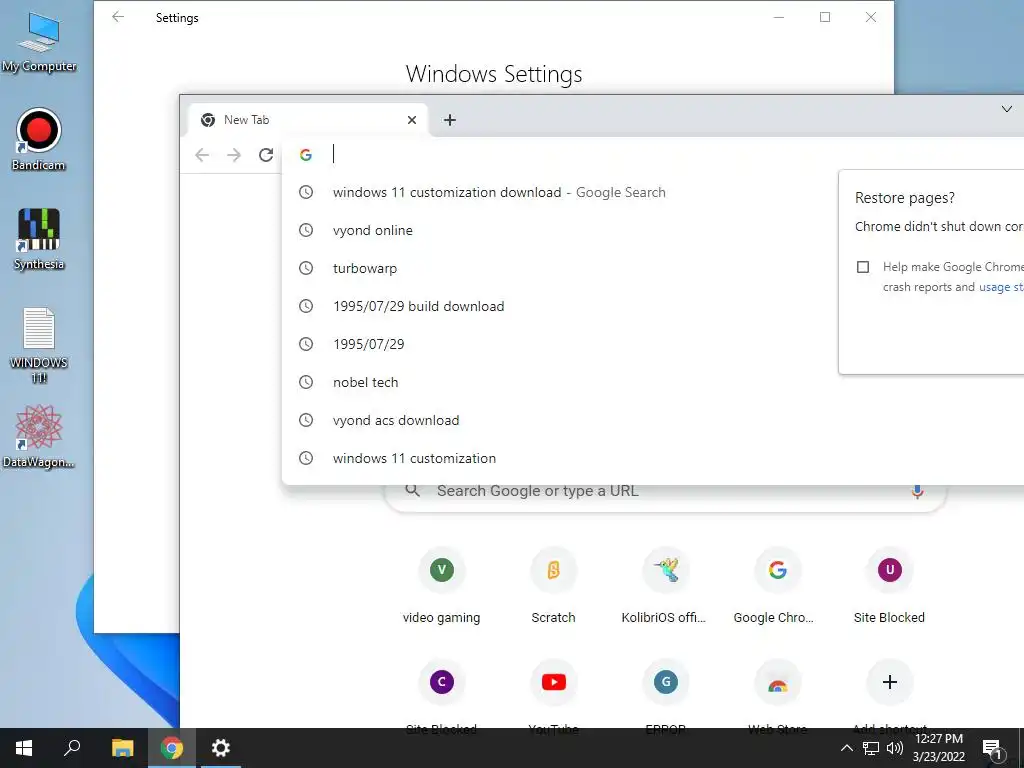Click the Google icon in address bar
Screen dimensions: 1024x768
(306, 155)
